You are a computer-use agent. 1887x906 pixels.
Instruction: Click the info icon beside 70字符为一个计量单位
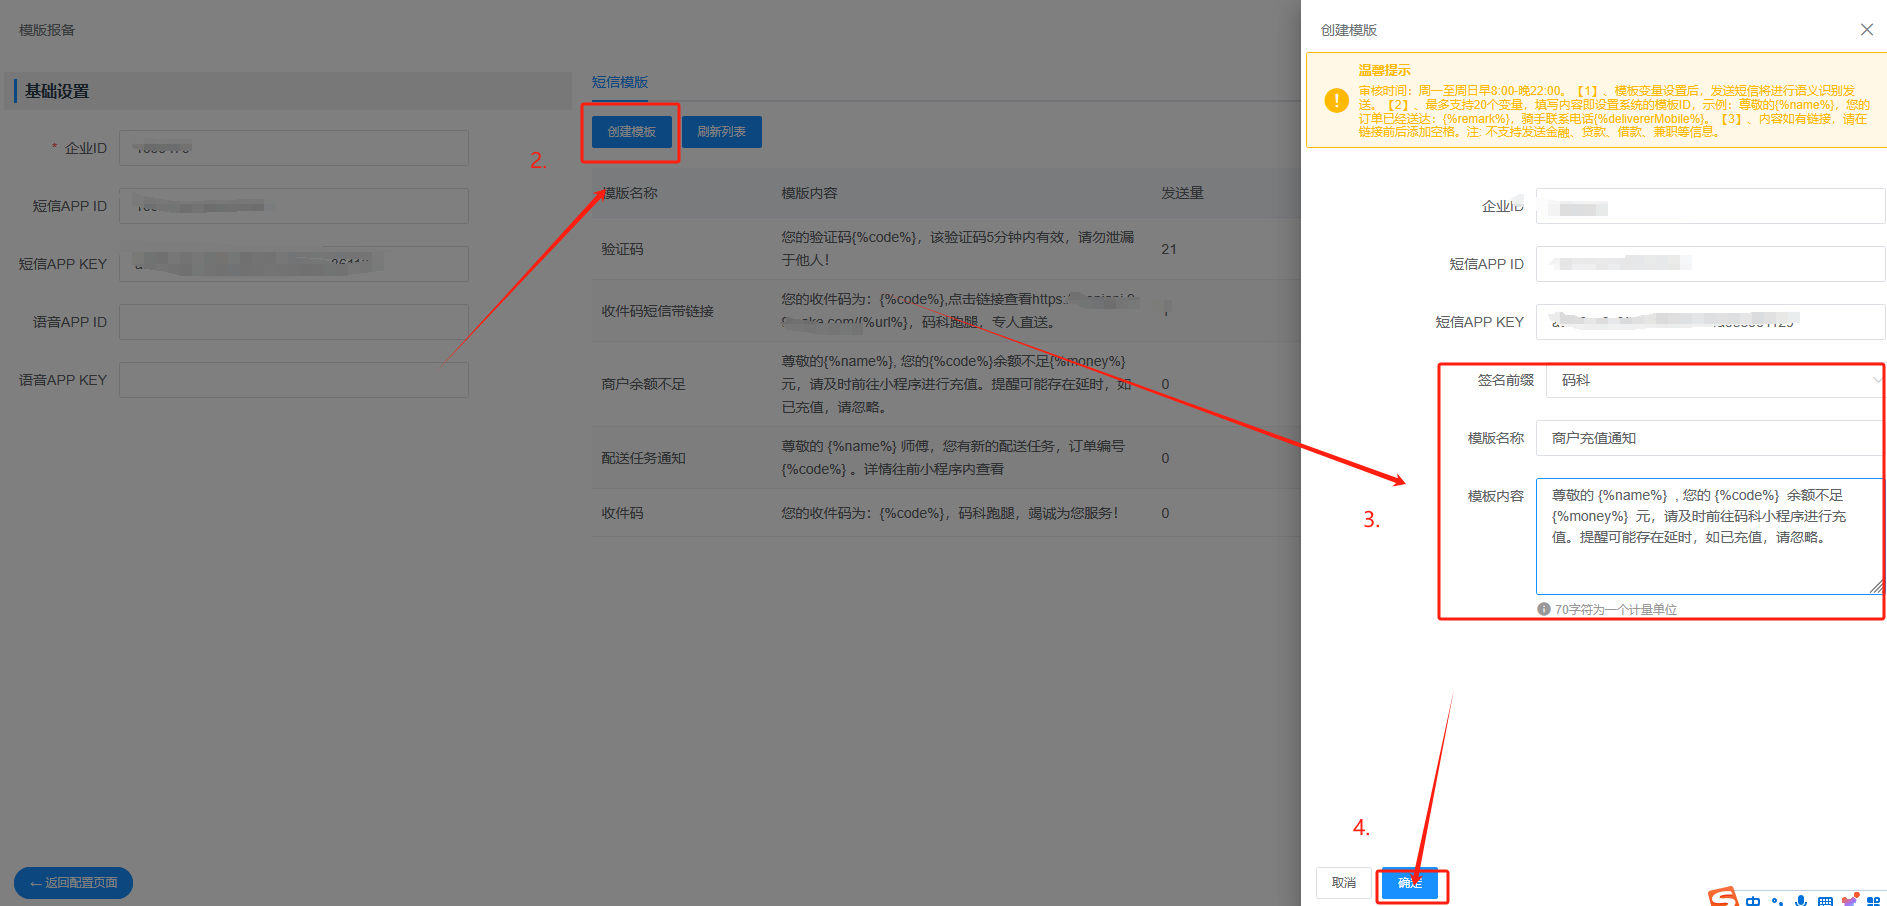[1544, 609]
